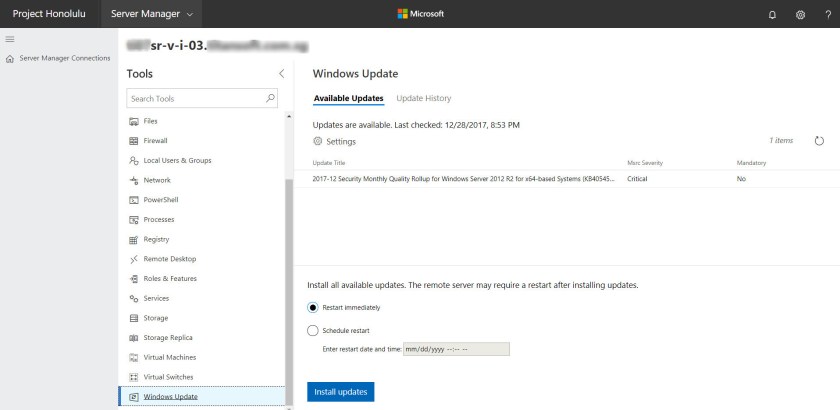Screen dimensions: 840x410
Task: Select the Registry tool icon
Action: coord(133,240)
